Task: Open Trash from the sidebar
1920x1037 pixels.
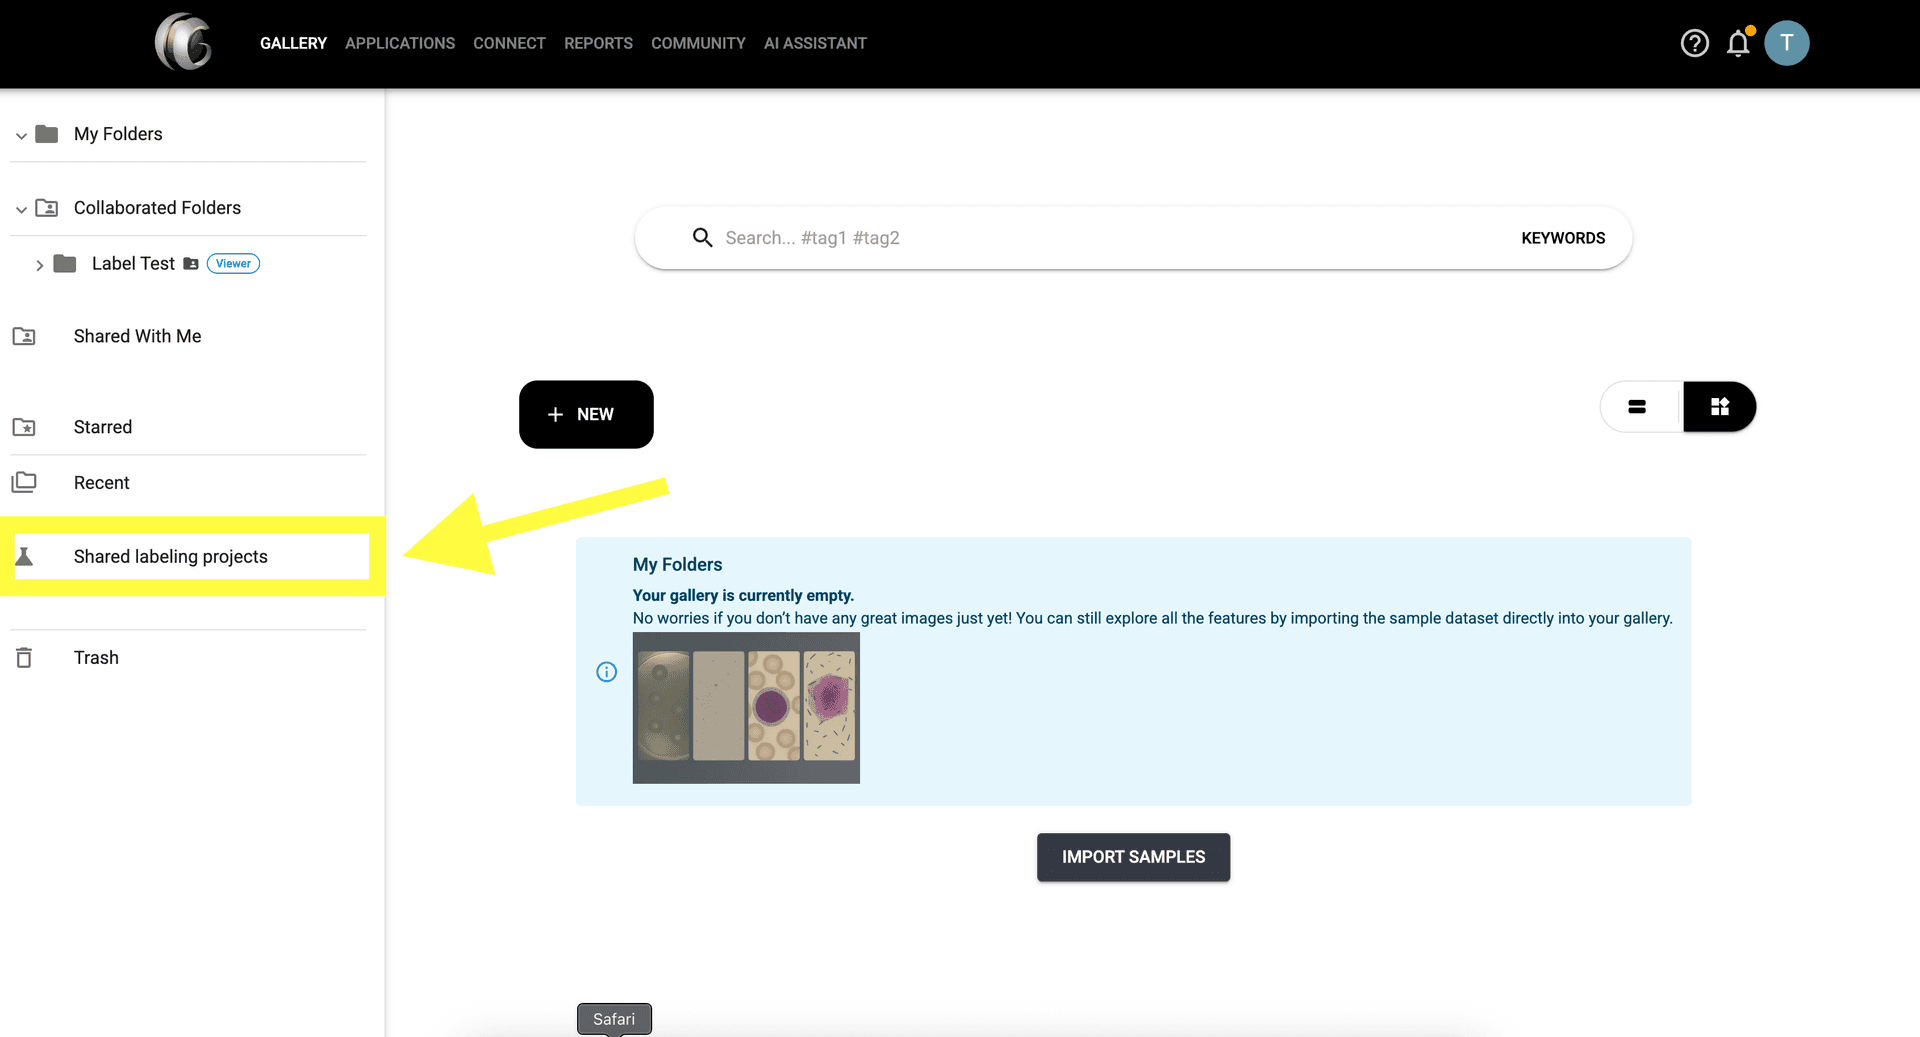Action: [96, 657]
